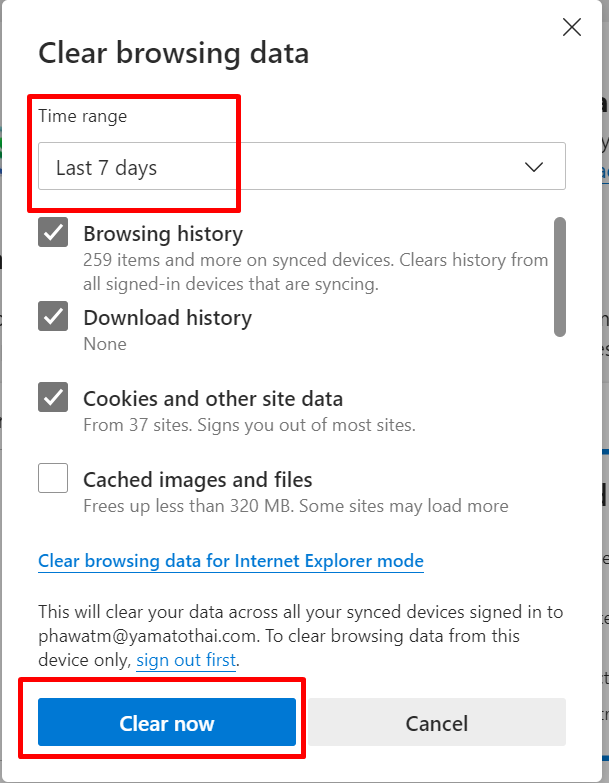Click the 'Browsing history' label text

tap(163, 234)
